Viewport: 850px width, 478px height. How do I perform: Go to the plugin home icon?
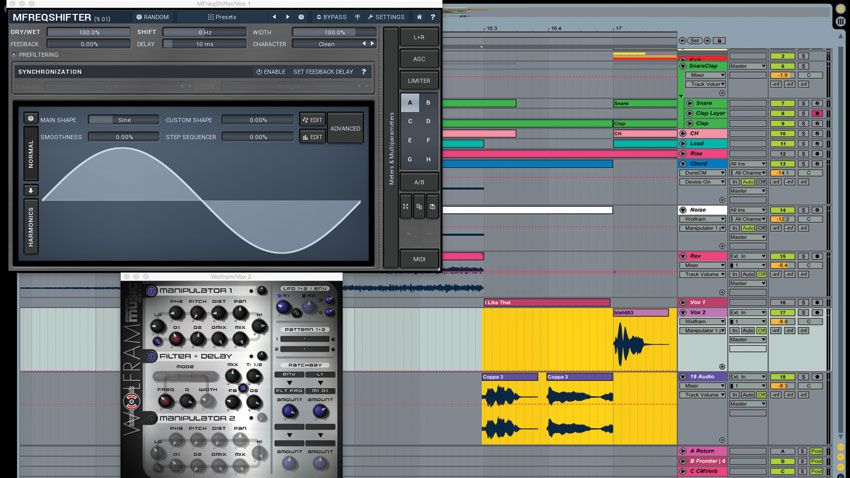click(419, 17)
